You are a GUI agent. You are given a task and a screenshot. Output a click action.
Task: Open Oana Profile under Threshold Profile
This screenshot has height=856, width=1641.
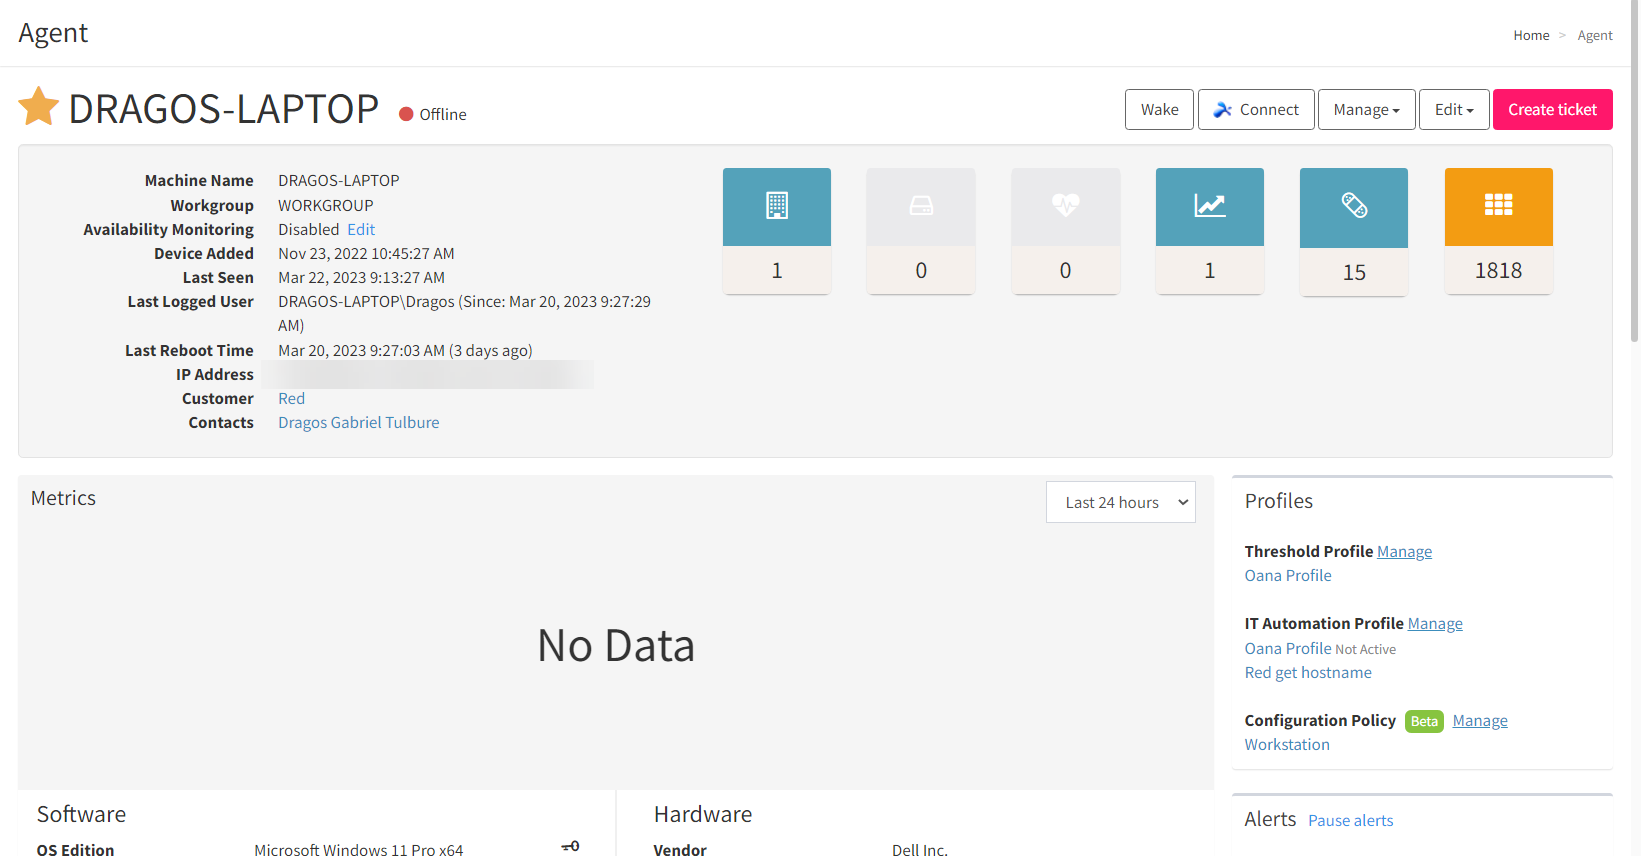point(1288,575)
